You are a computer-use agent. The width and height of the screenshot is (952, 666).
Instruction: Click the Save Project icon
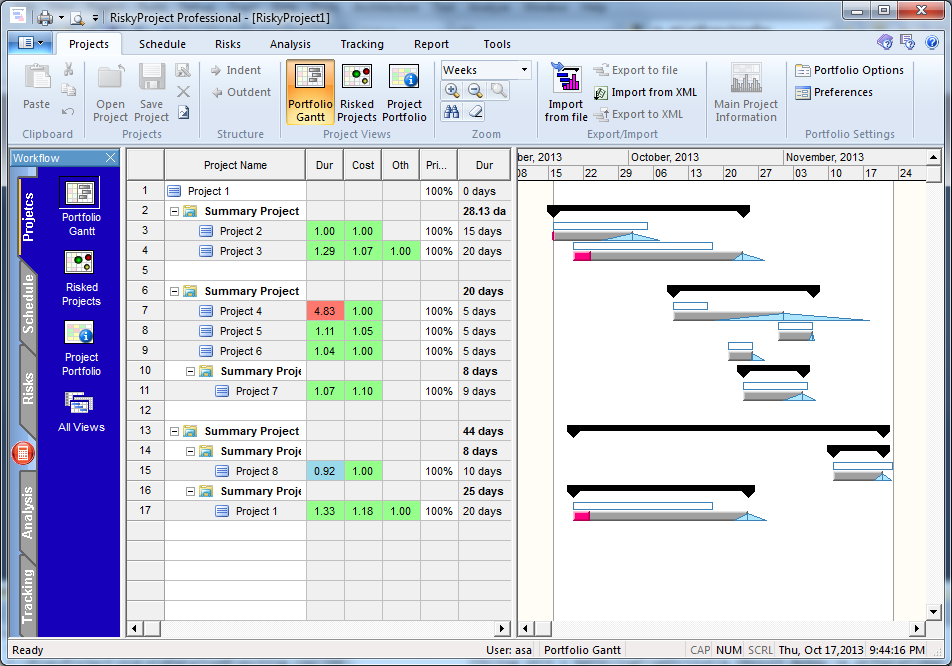point(150,92)
